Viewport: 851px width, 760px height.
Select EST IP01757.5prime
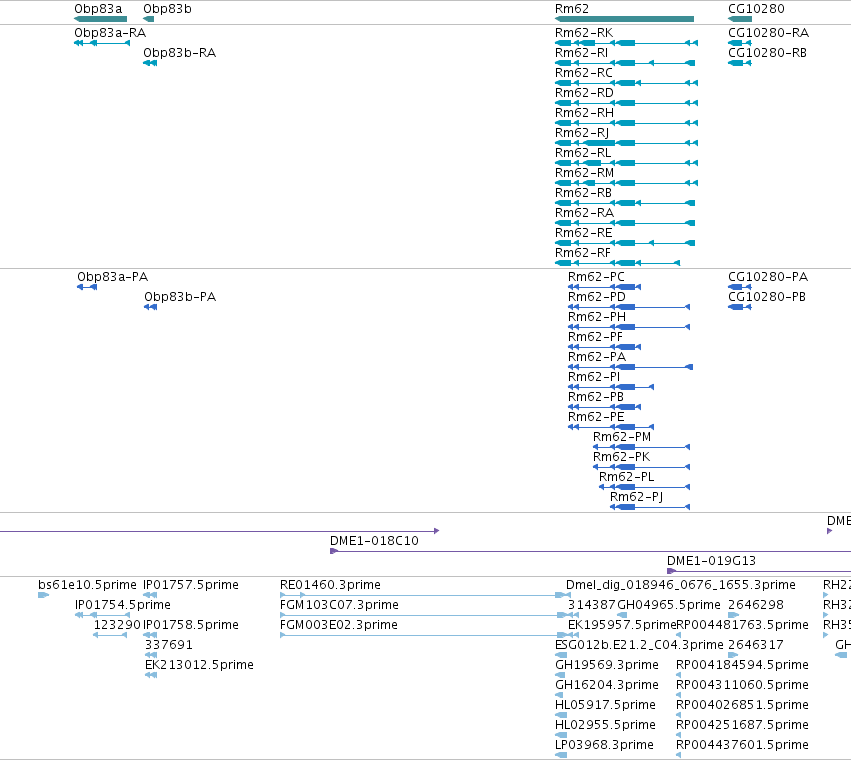(150, 596)
